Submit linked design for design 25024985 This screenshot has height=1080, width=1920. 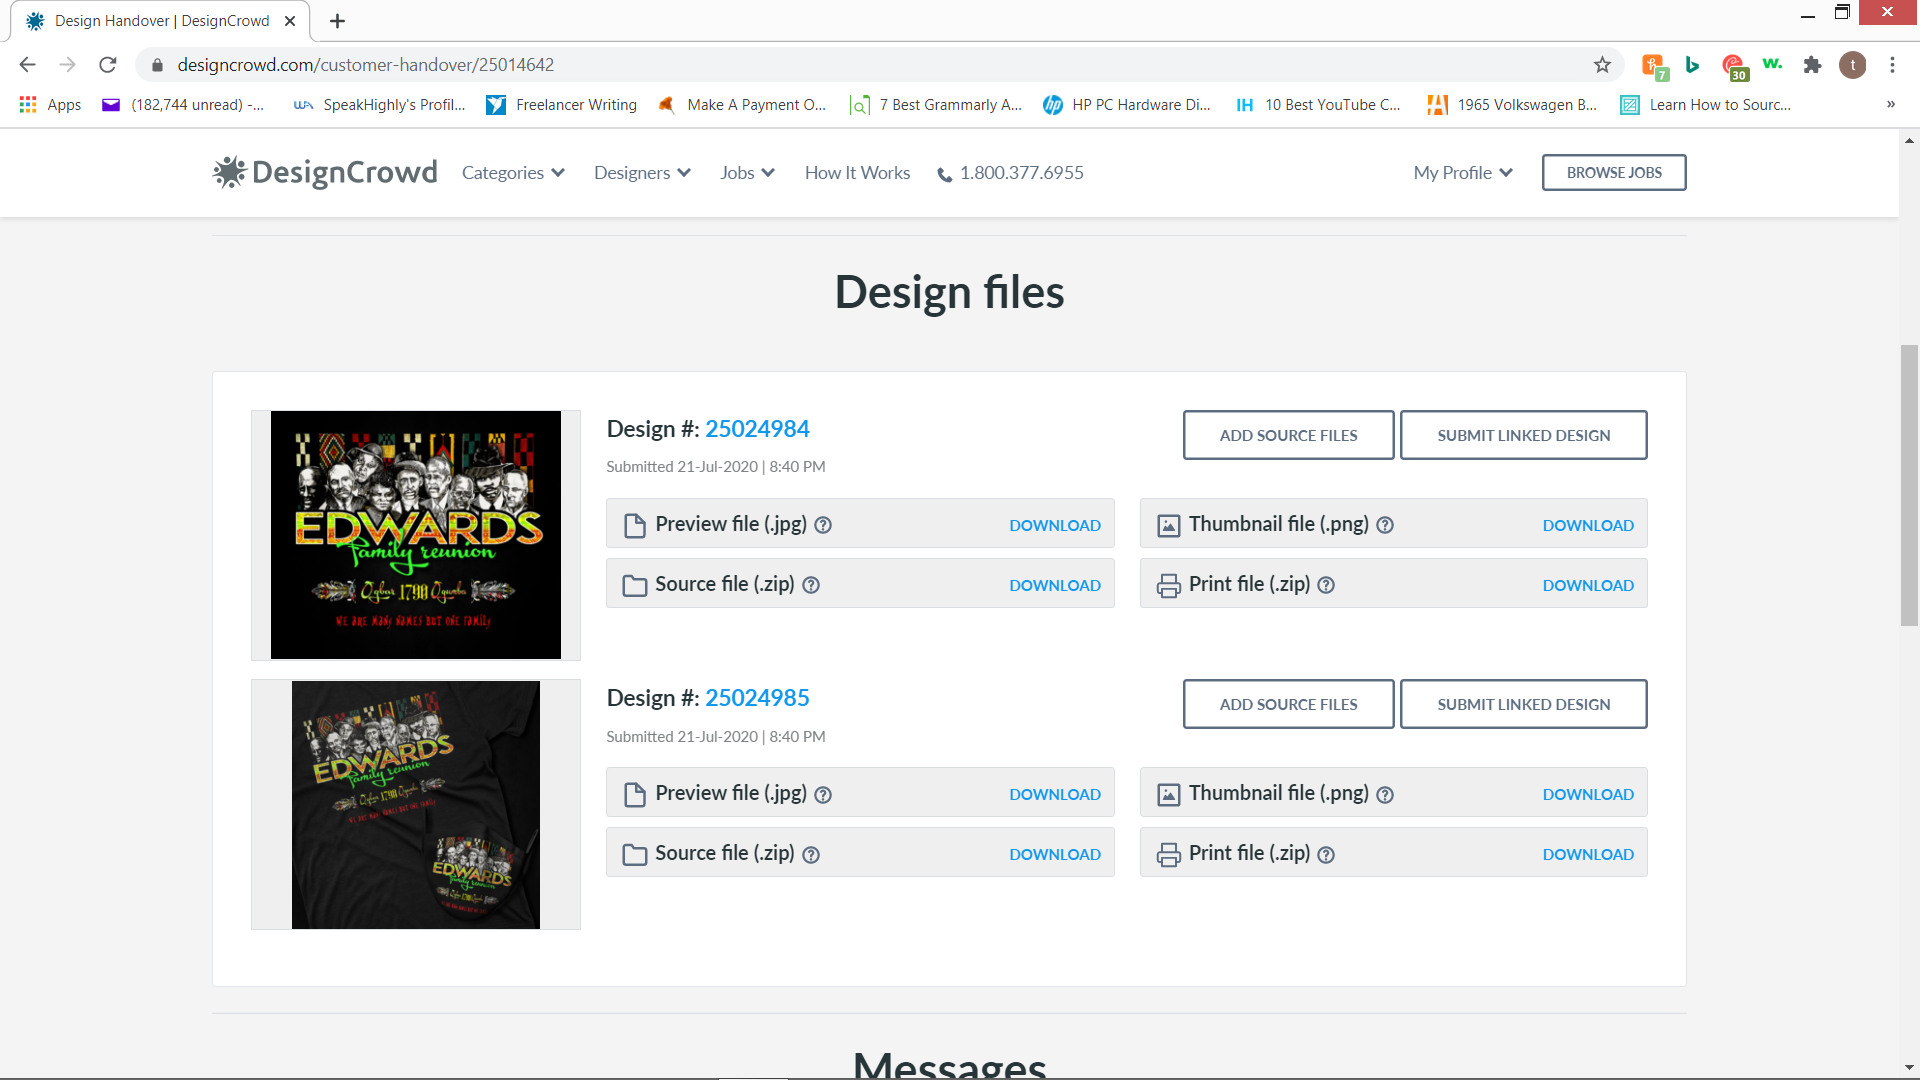coord(1523,704)
